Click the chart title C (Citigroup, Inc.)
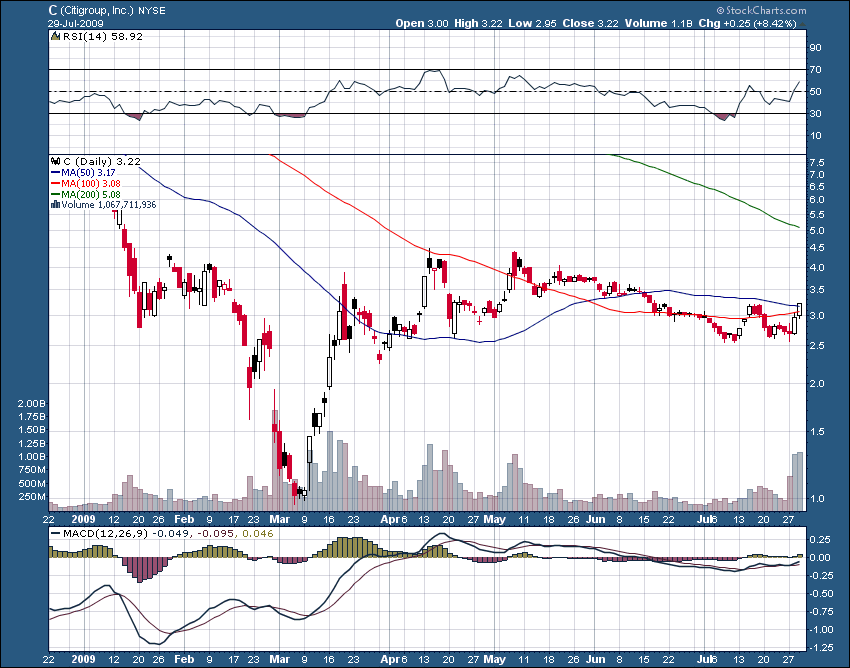850x668 pixels. click(91, 10)
